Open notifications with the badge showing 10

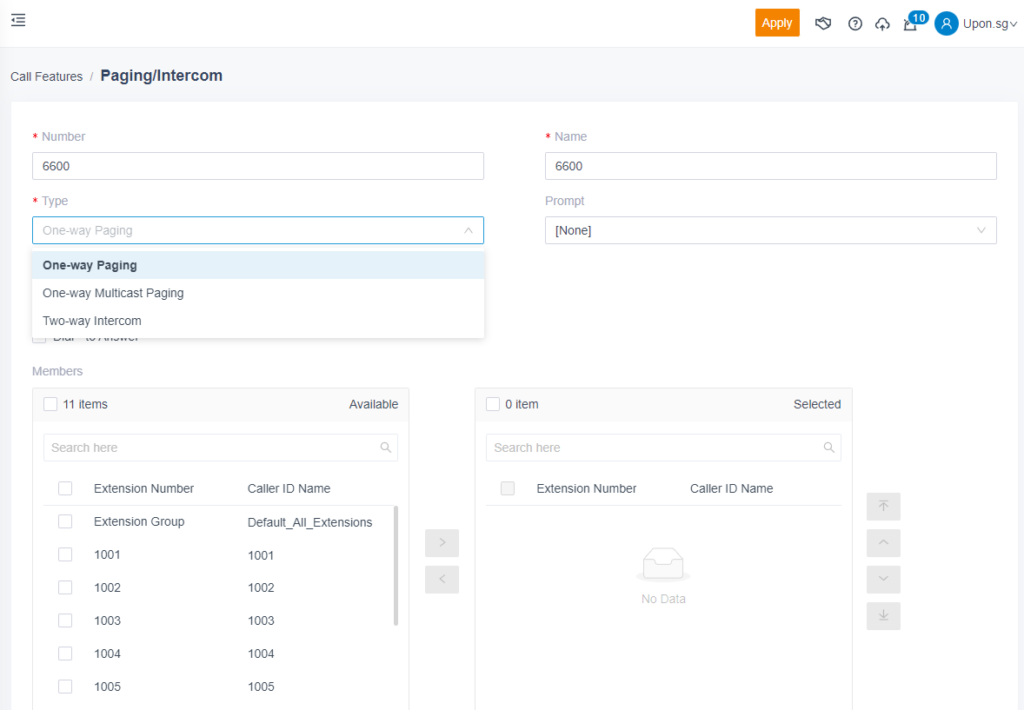click(x=910, y=23)
